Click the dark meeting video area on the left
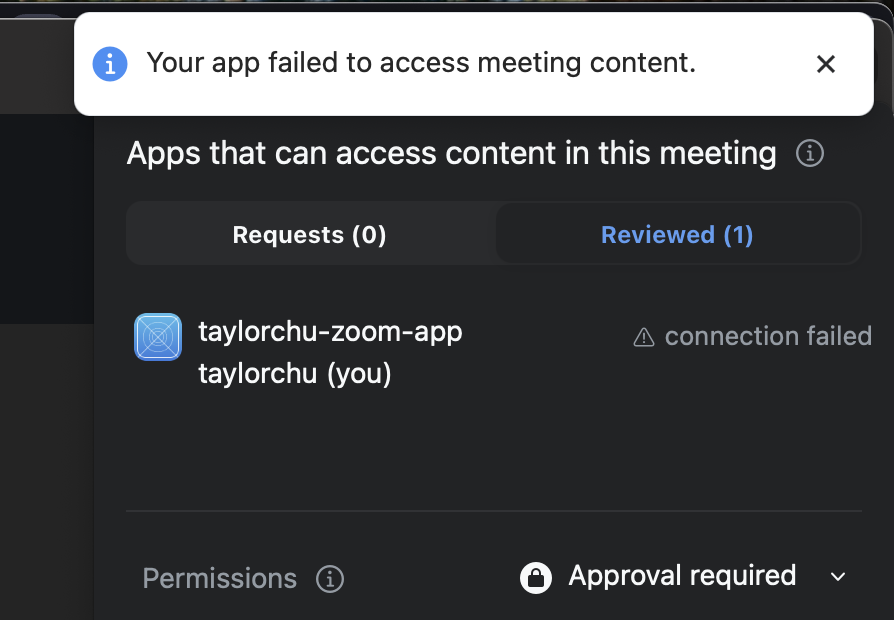Screen dimensions: 894x620 46,220
